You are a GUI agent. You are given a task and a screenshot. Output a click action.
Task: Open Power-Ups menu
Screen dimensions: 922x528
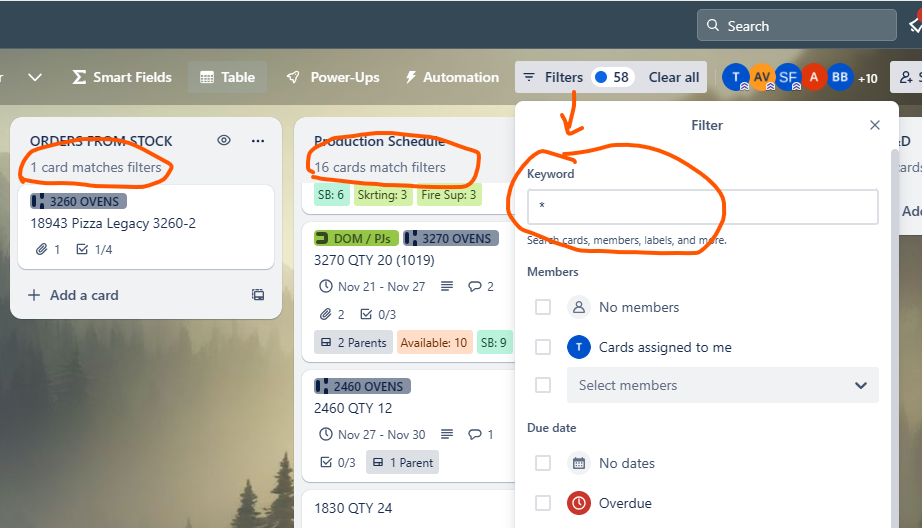click(333, 77)
